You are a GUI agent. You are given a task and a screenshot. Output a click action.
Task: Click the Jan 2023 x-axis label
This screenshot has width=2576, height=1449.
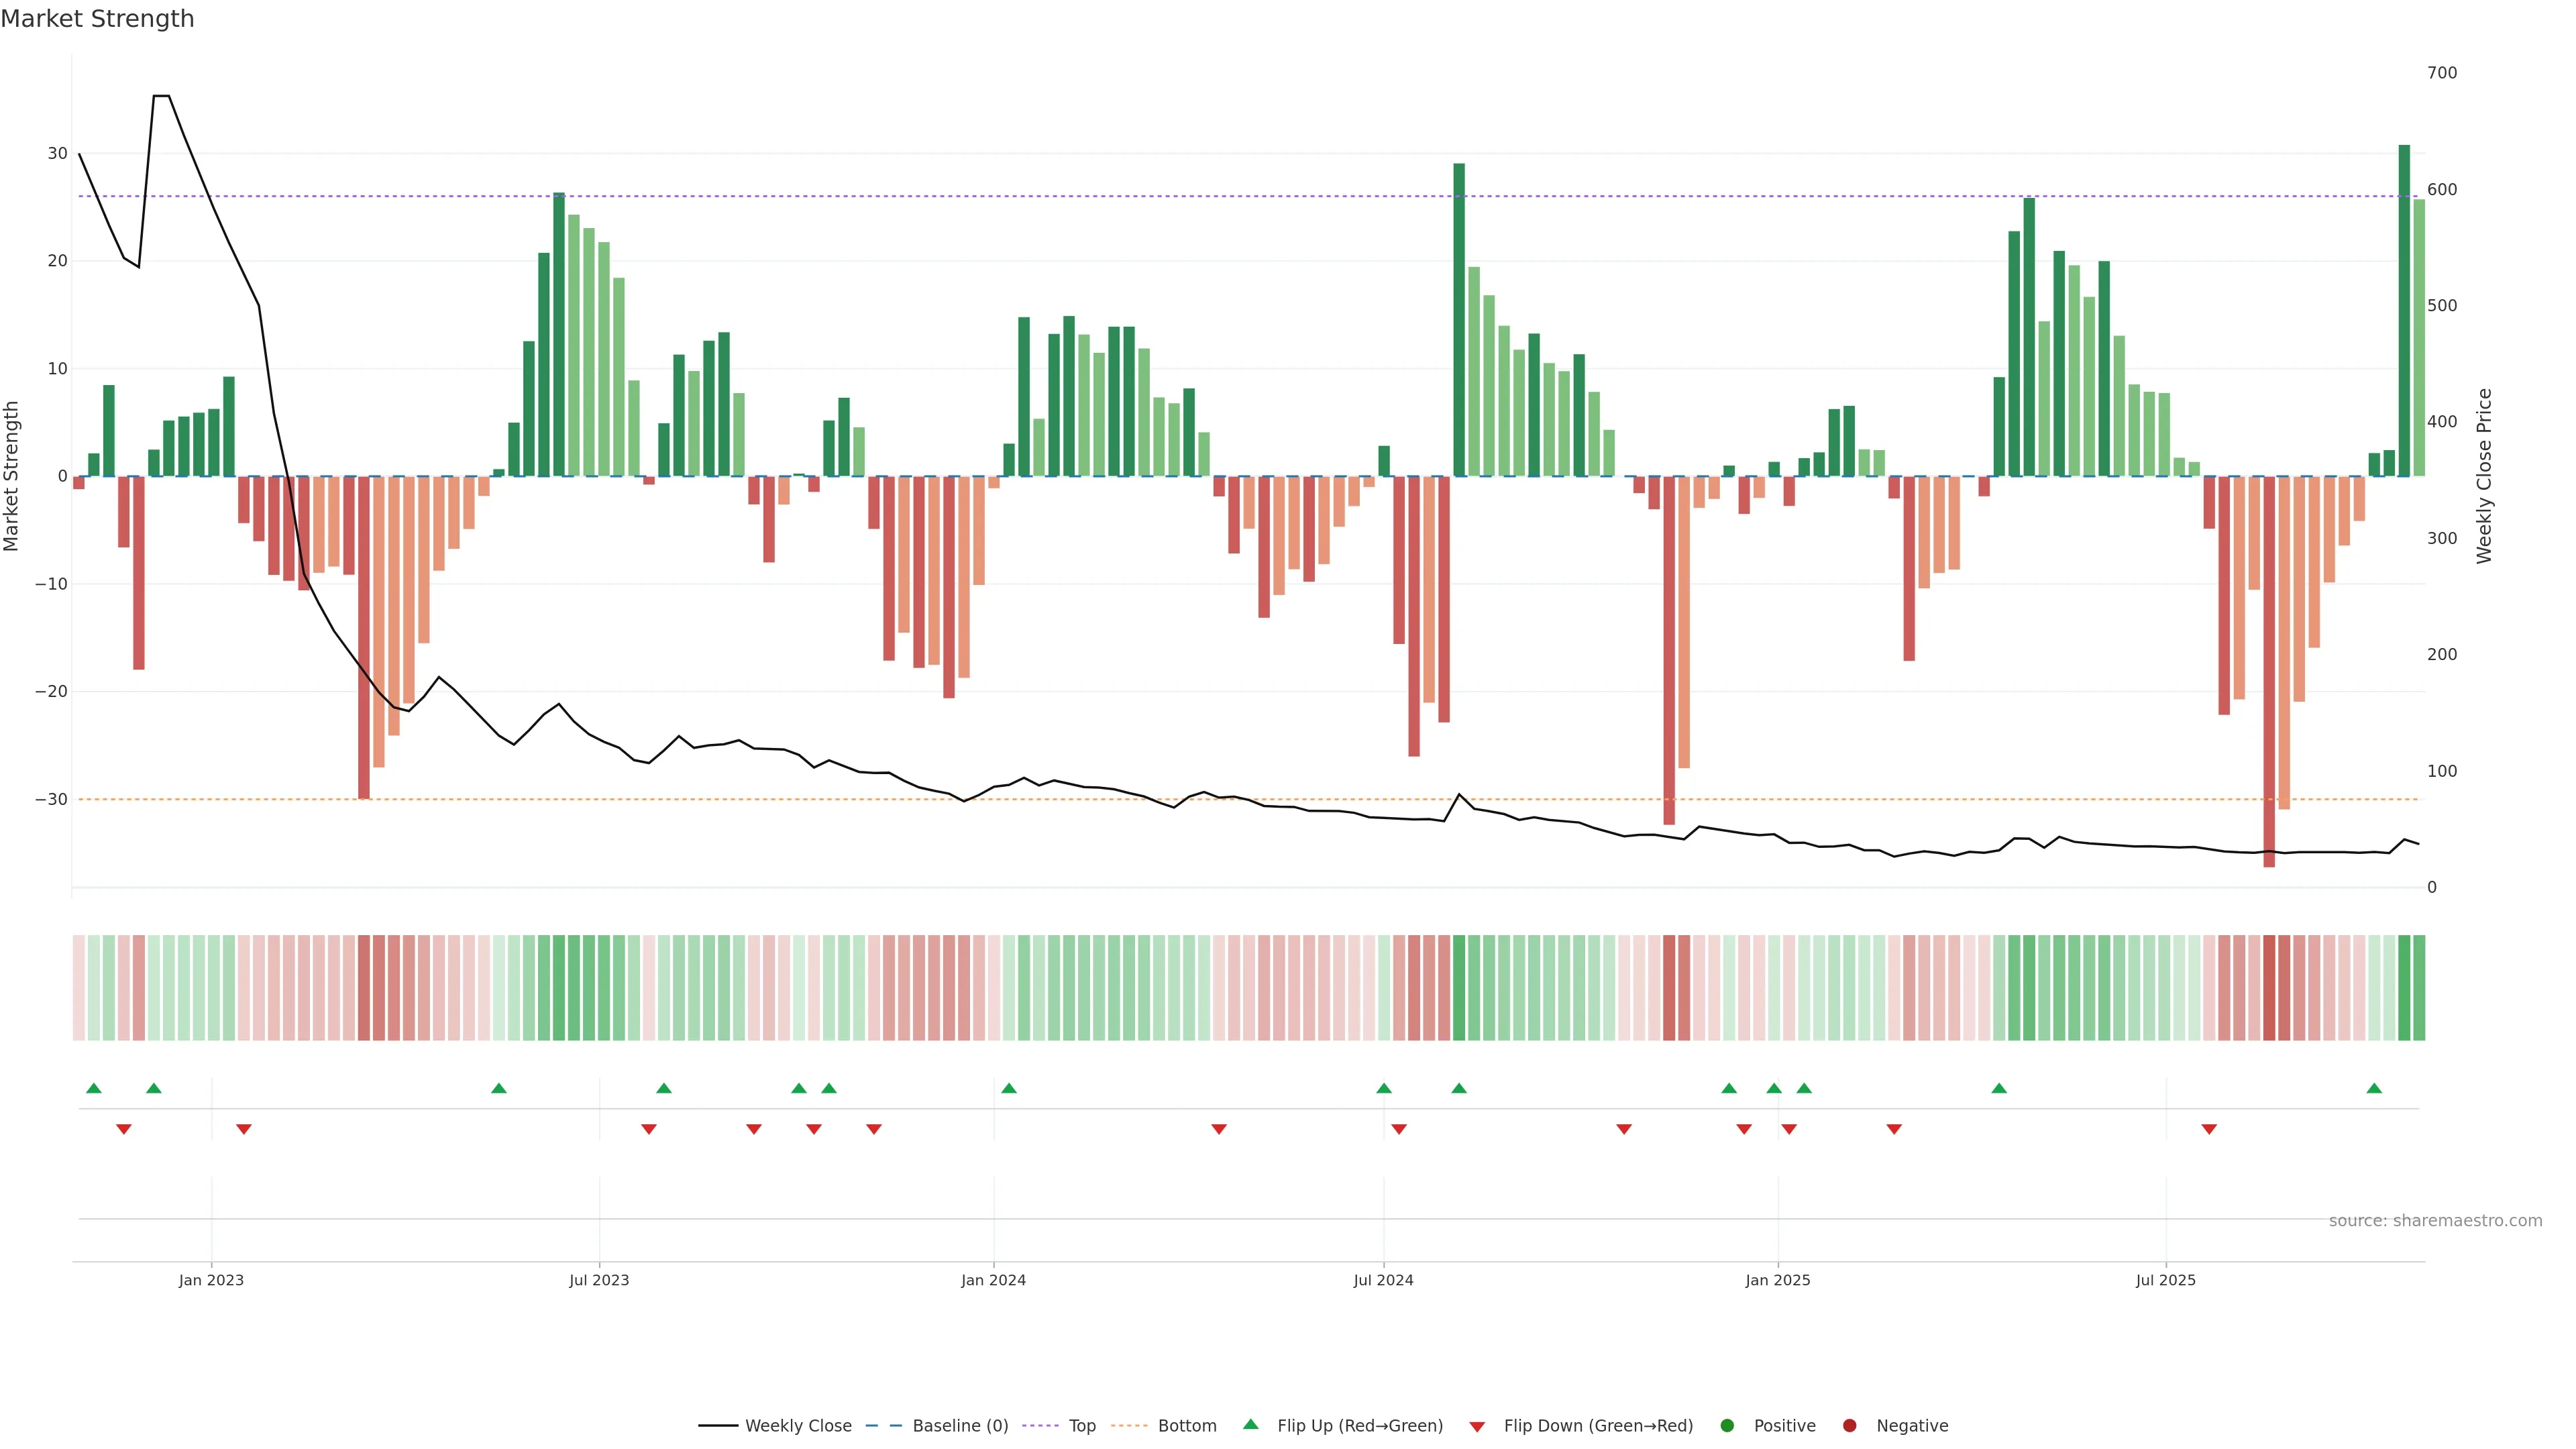[x=211, y=1280]
